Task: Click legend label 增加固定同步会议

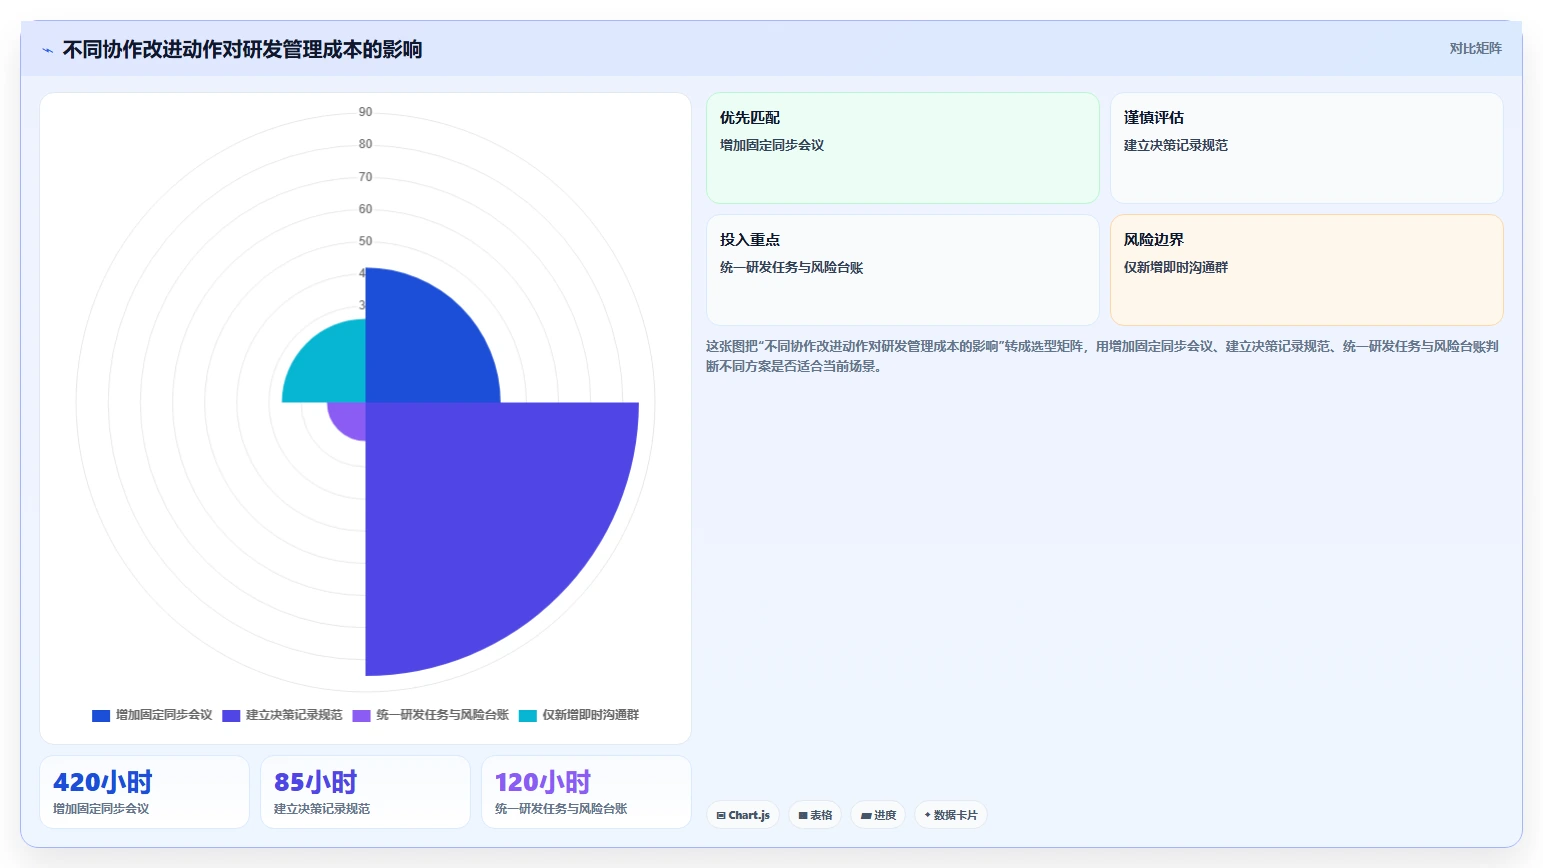Action: pos(164,715)
